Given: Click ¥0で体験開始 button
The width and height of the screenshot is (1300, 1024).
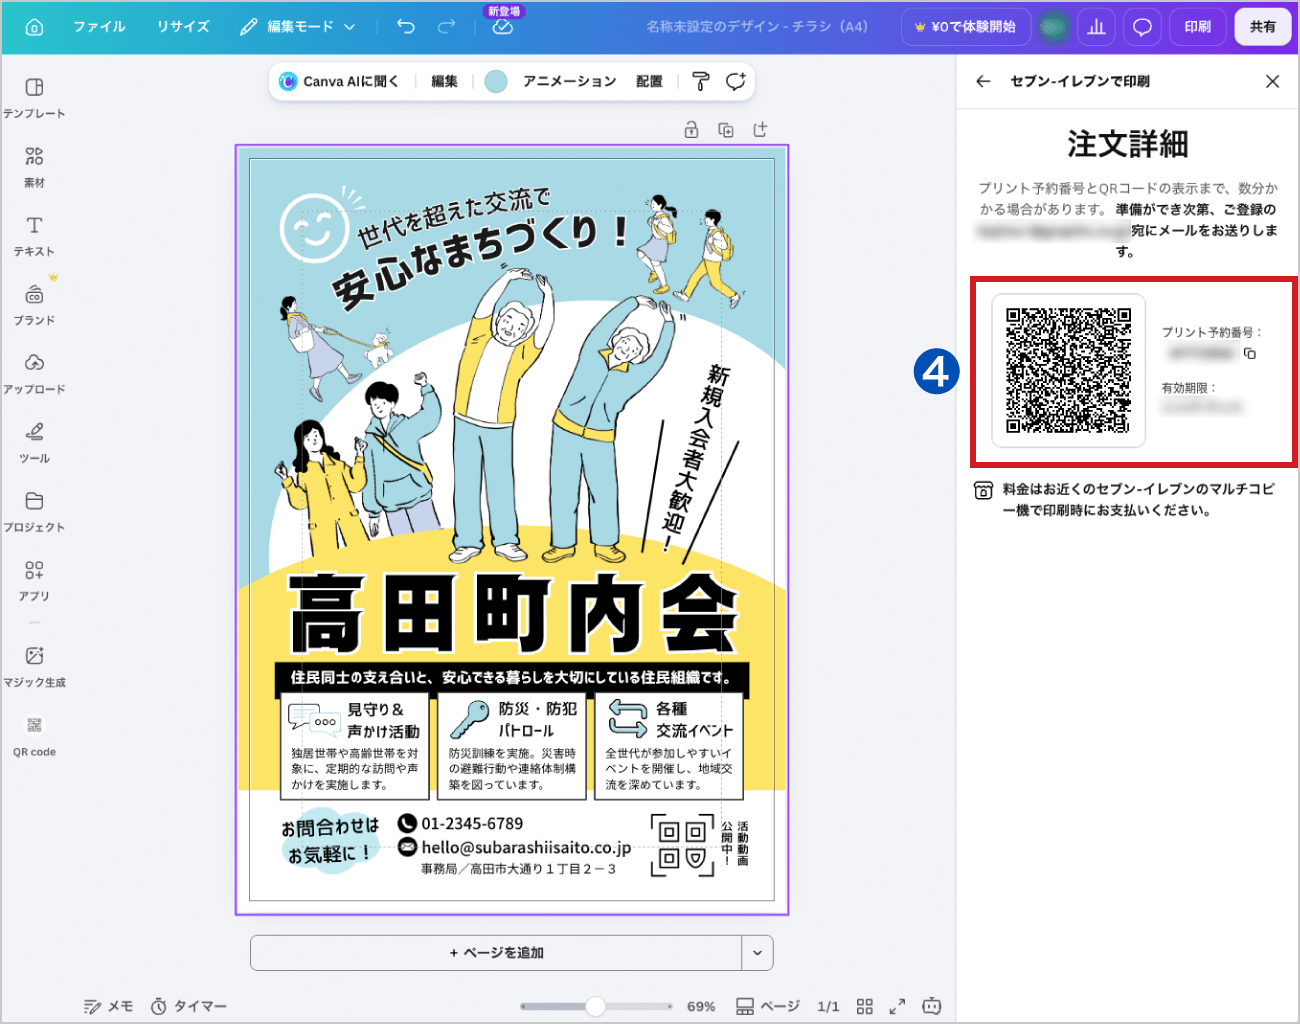Looking at the screenshot, I should 965,27.
